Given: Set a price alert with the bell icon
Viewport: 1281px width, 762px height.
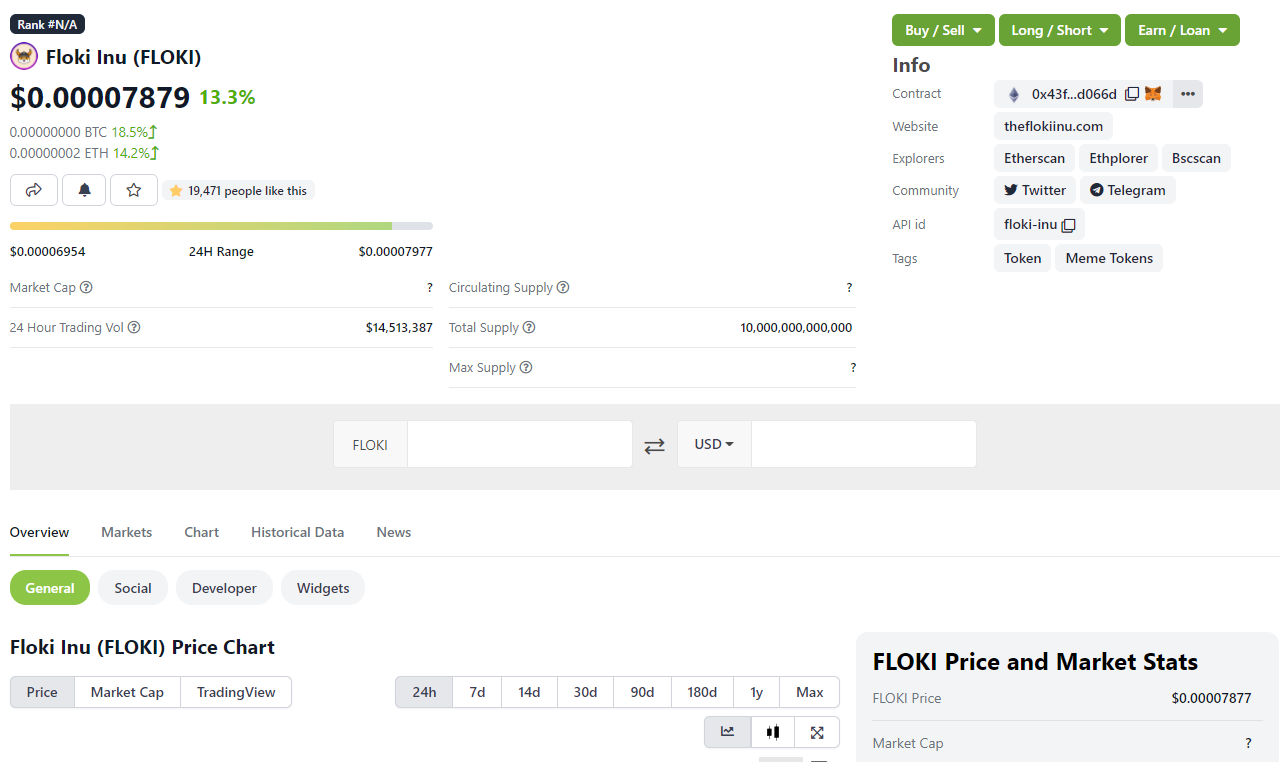Looking at the screenshot, I should click(84, 190).
